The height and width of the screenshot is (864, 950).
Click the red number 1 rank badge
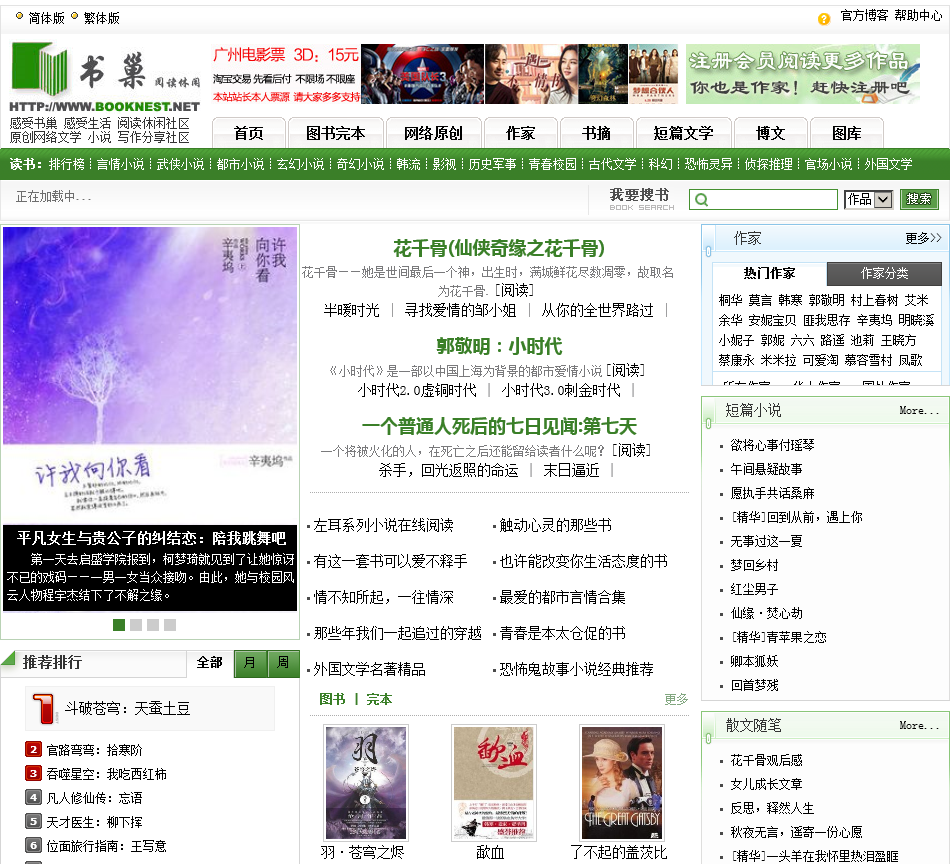pos(42,708)
